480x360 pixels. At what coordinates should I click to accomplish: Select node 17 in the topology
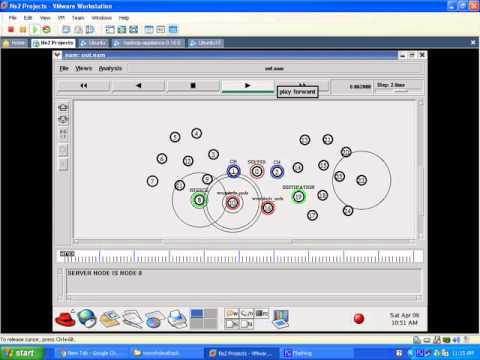tap(312, 215)
